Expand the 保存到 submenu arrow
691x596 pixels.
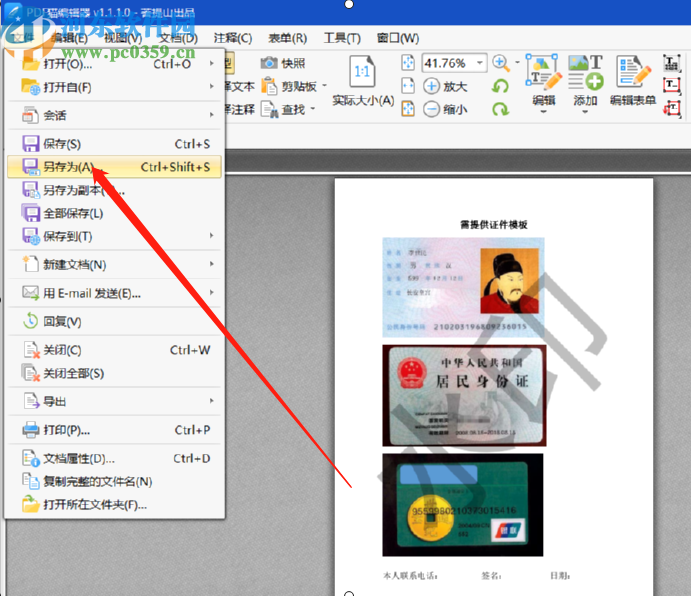pos(212,236)
